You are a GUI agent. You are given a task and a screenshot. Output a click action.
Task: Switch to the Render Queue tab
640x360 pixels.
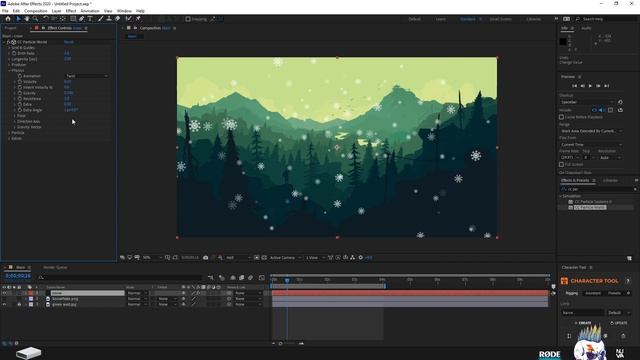56,267
